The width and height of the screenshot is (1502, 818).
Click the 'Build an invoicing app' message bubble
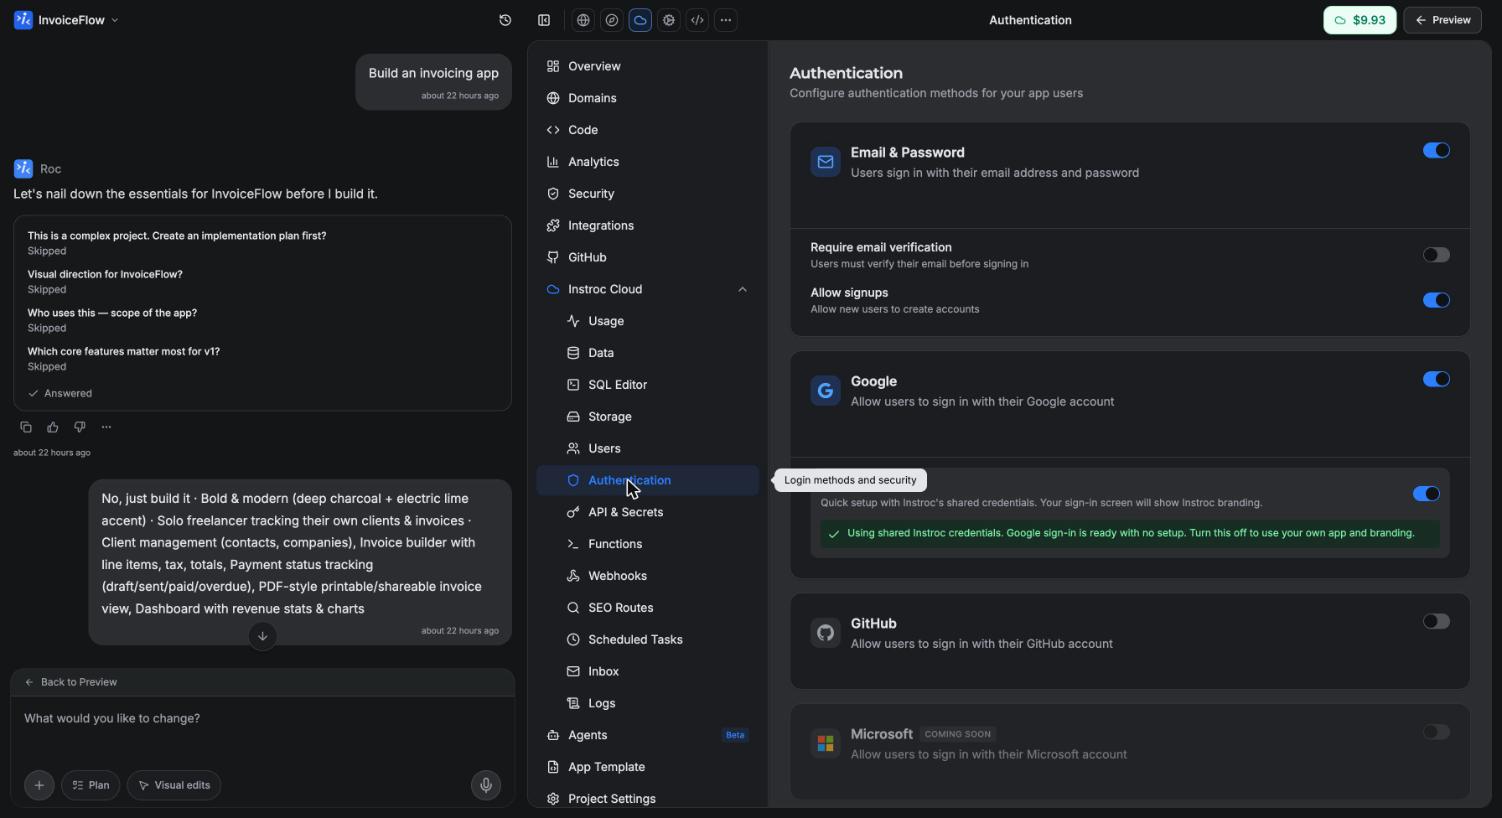pyautogui.click(x=434, y=82)
